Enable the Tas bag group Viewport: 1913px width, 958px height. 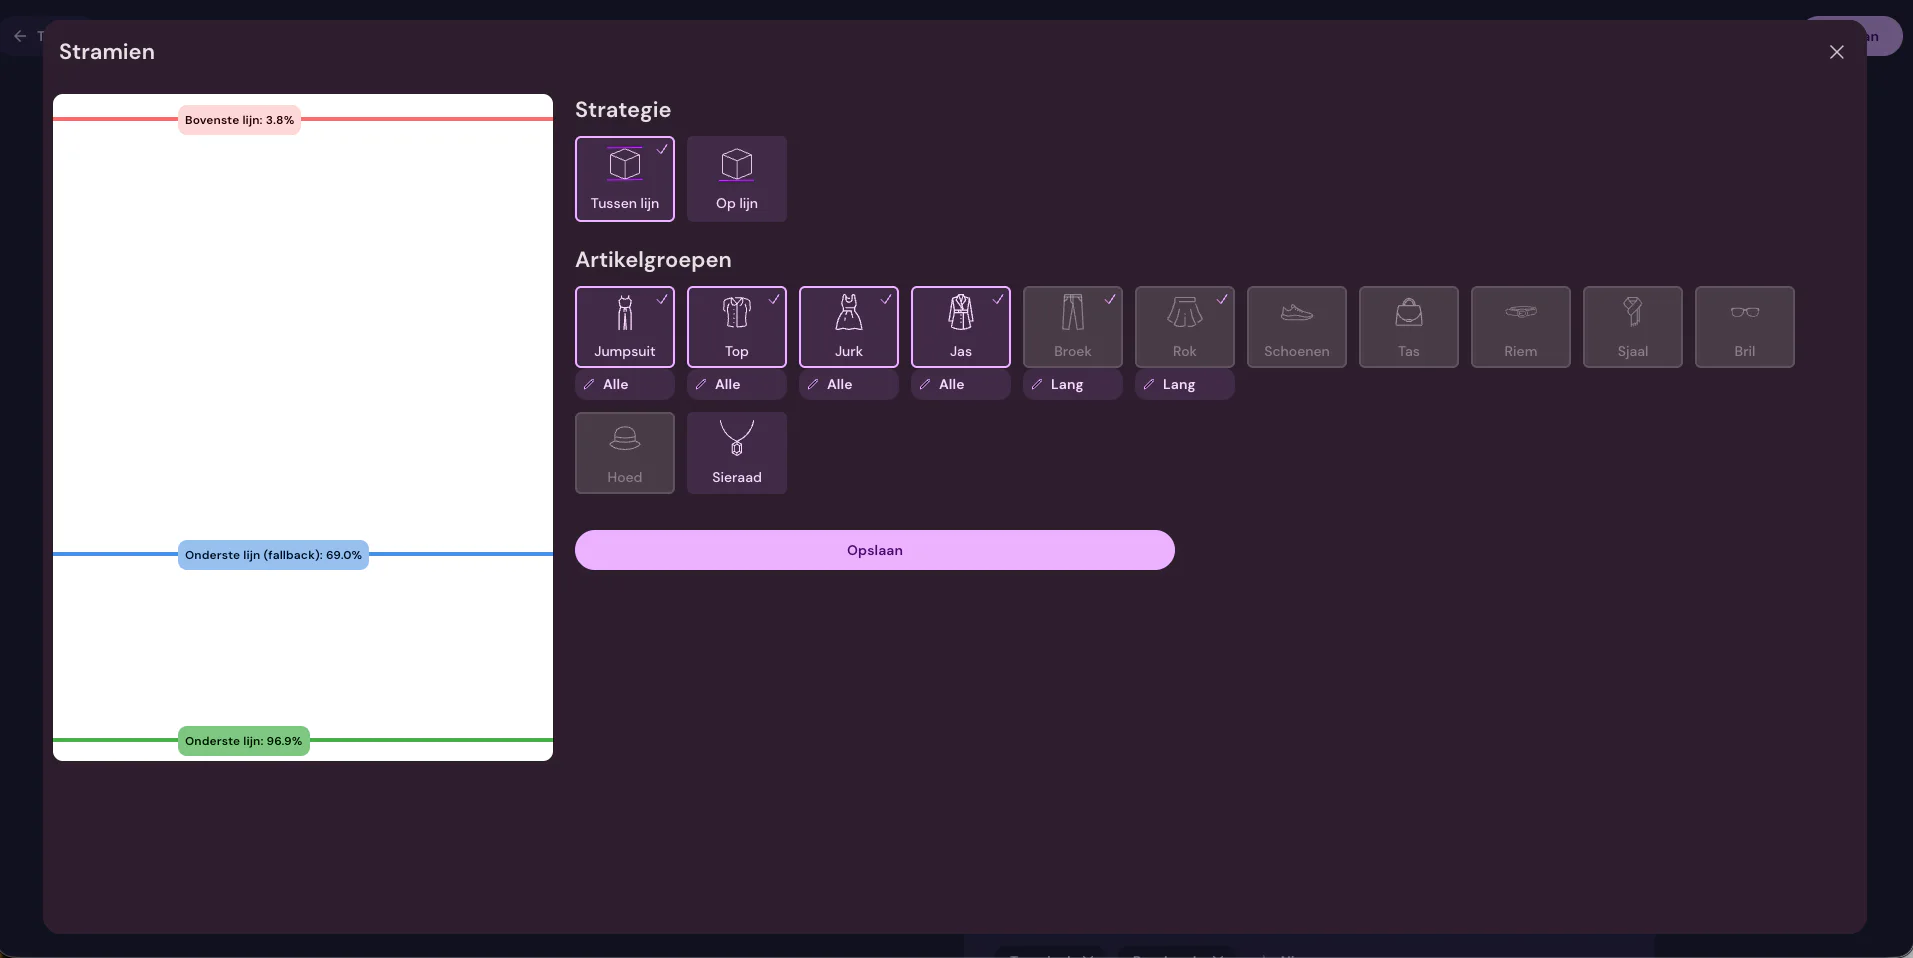(1409, 327)
